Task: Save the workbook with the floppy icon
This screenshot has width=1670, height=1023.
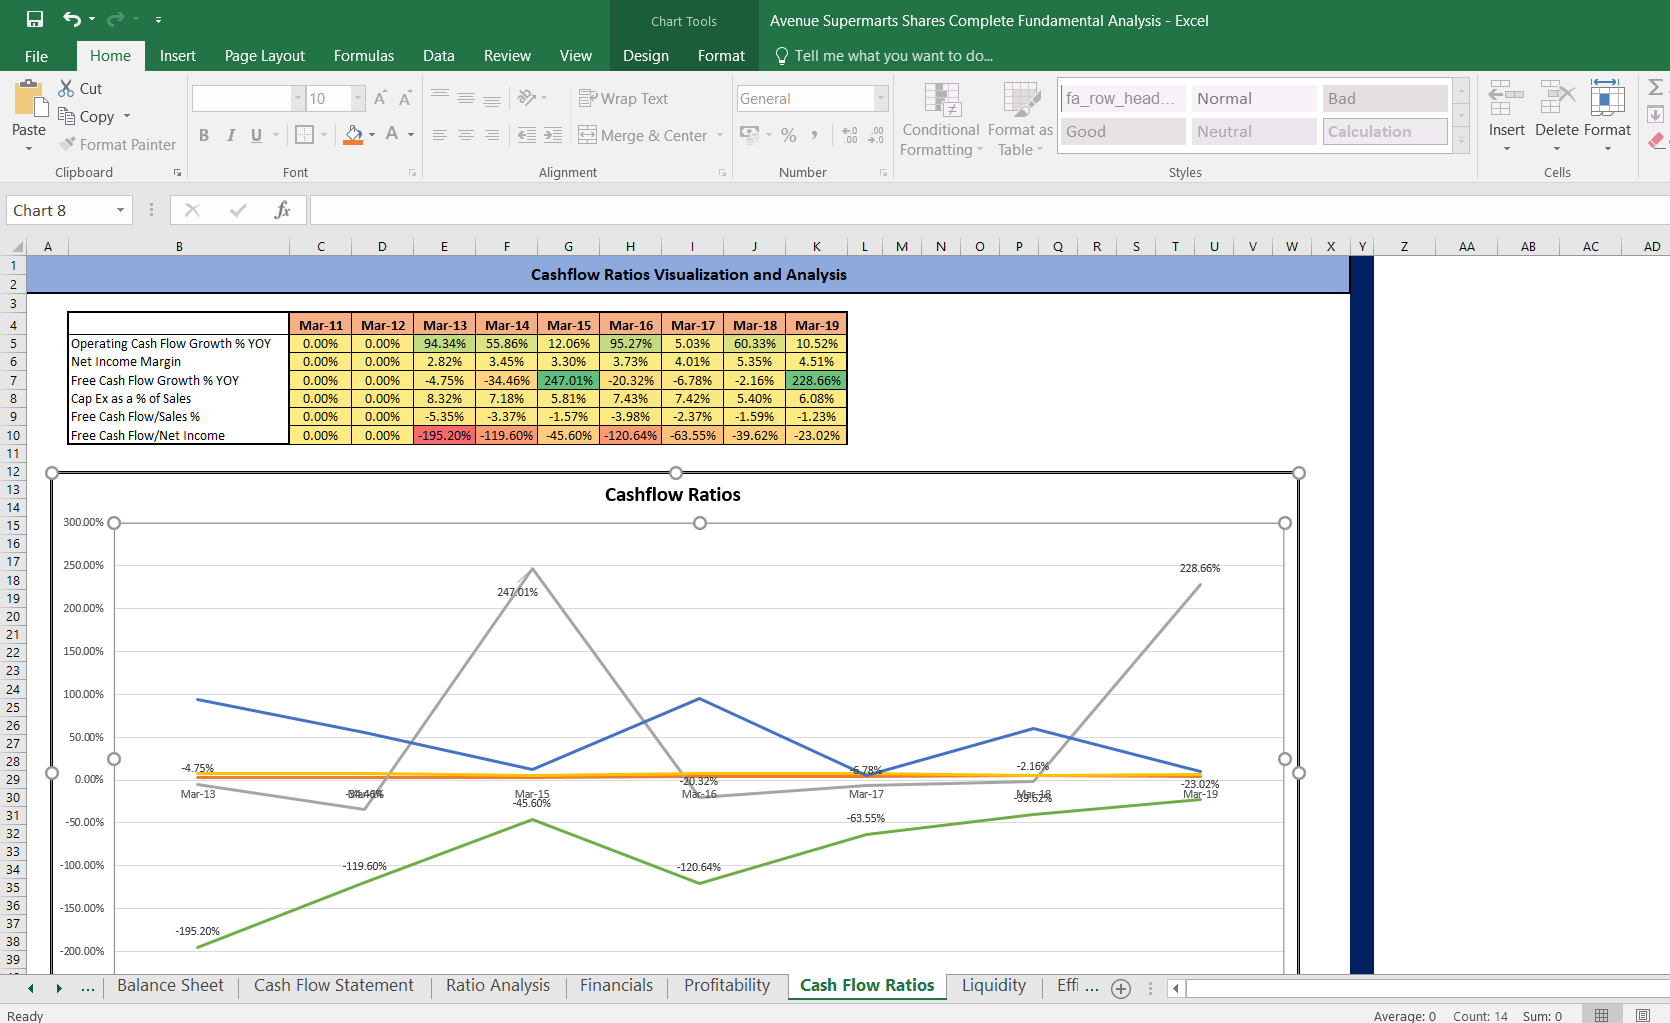Action: 35,19
